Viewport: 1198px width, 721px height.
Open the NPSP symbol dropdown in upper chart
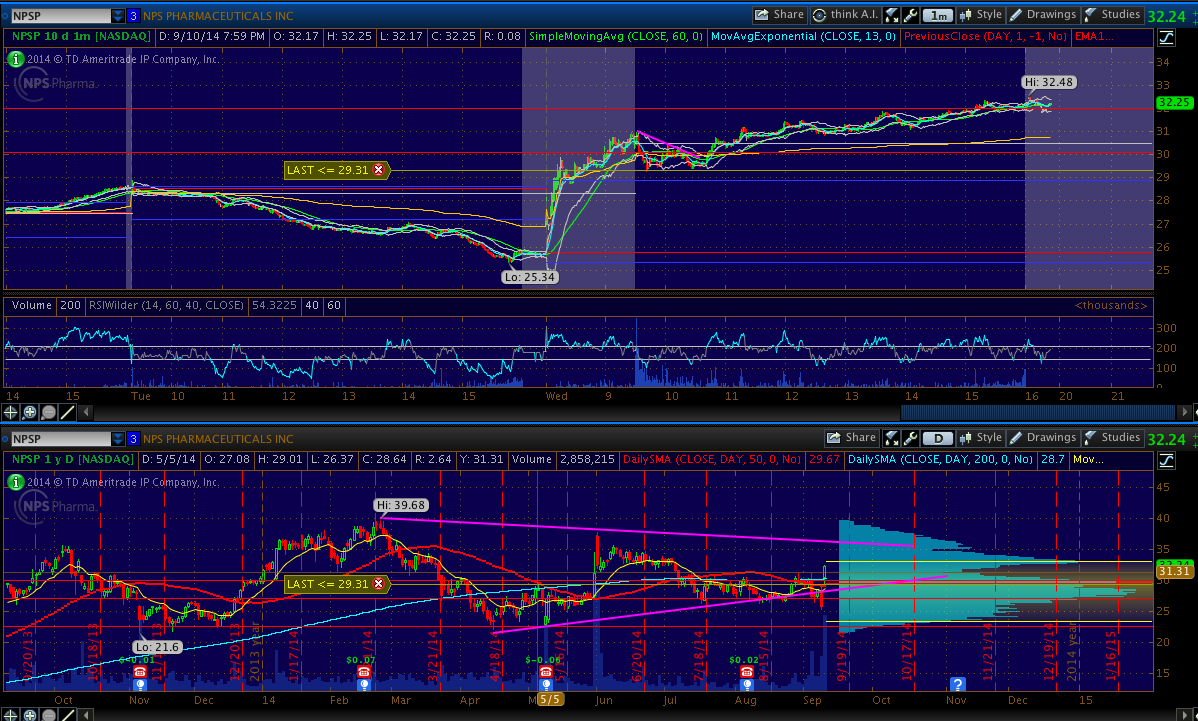118,16
